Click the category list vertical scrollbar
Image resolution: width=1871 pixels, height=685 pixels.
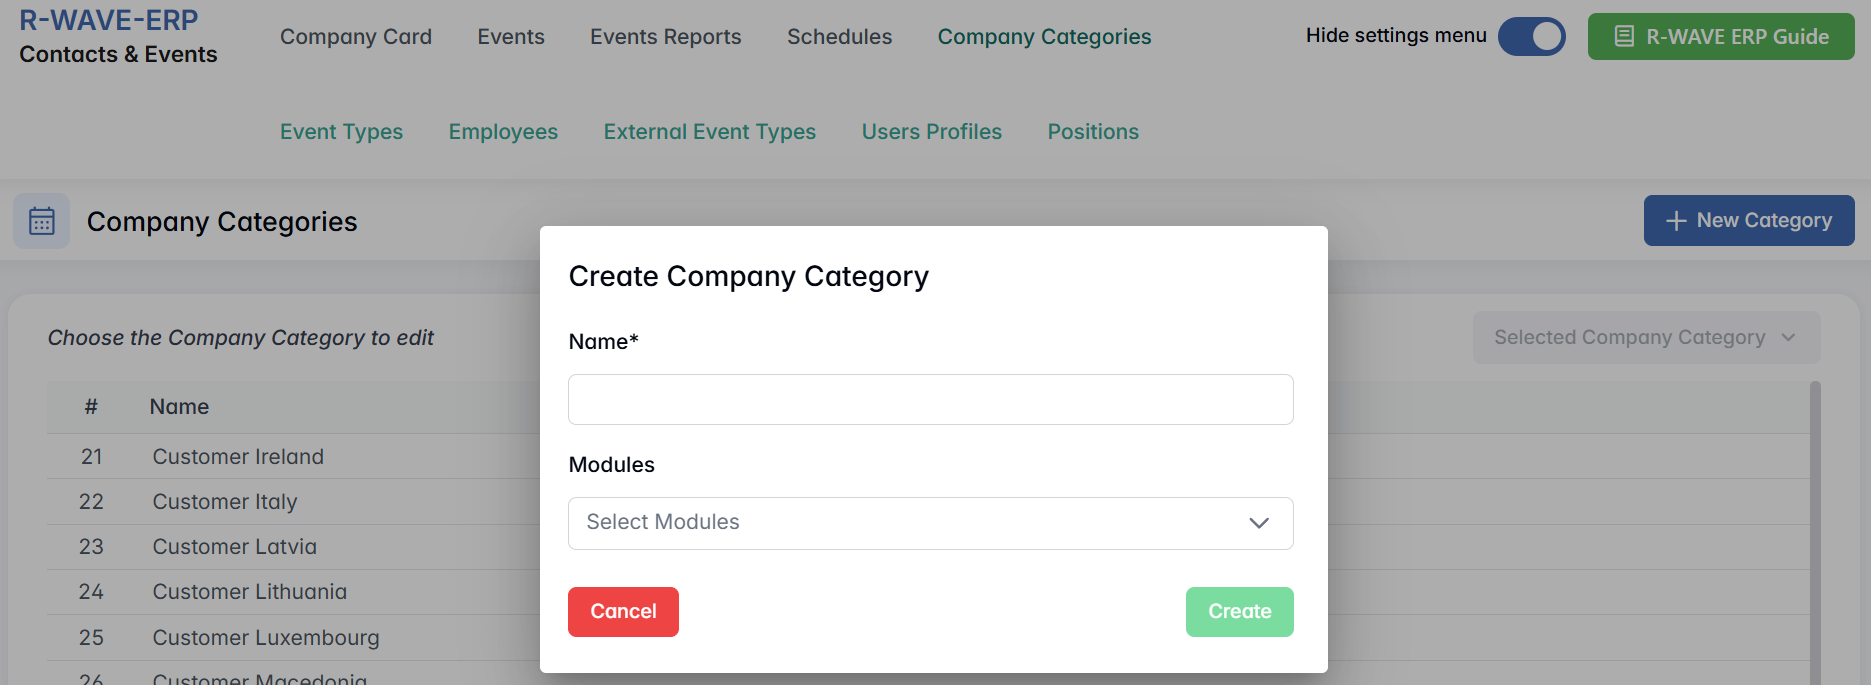pos(1815,530)
